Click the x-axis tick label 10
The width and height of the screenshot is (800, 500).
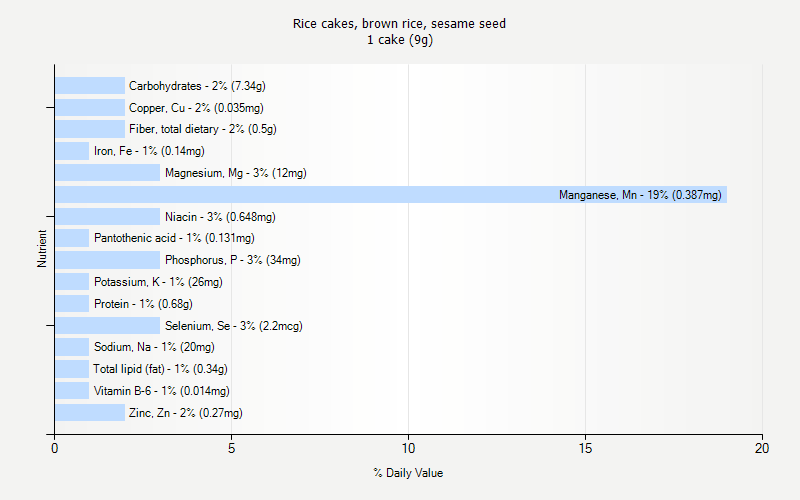408,449
